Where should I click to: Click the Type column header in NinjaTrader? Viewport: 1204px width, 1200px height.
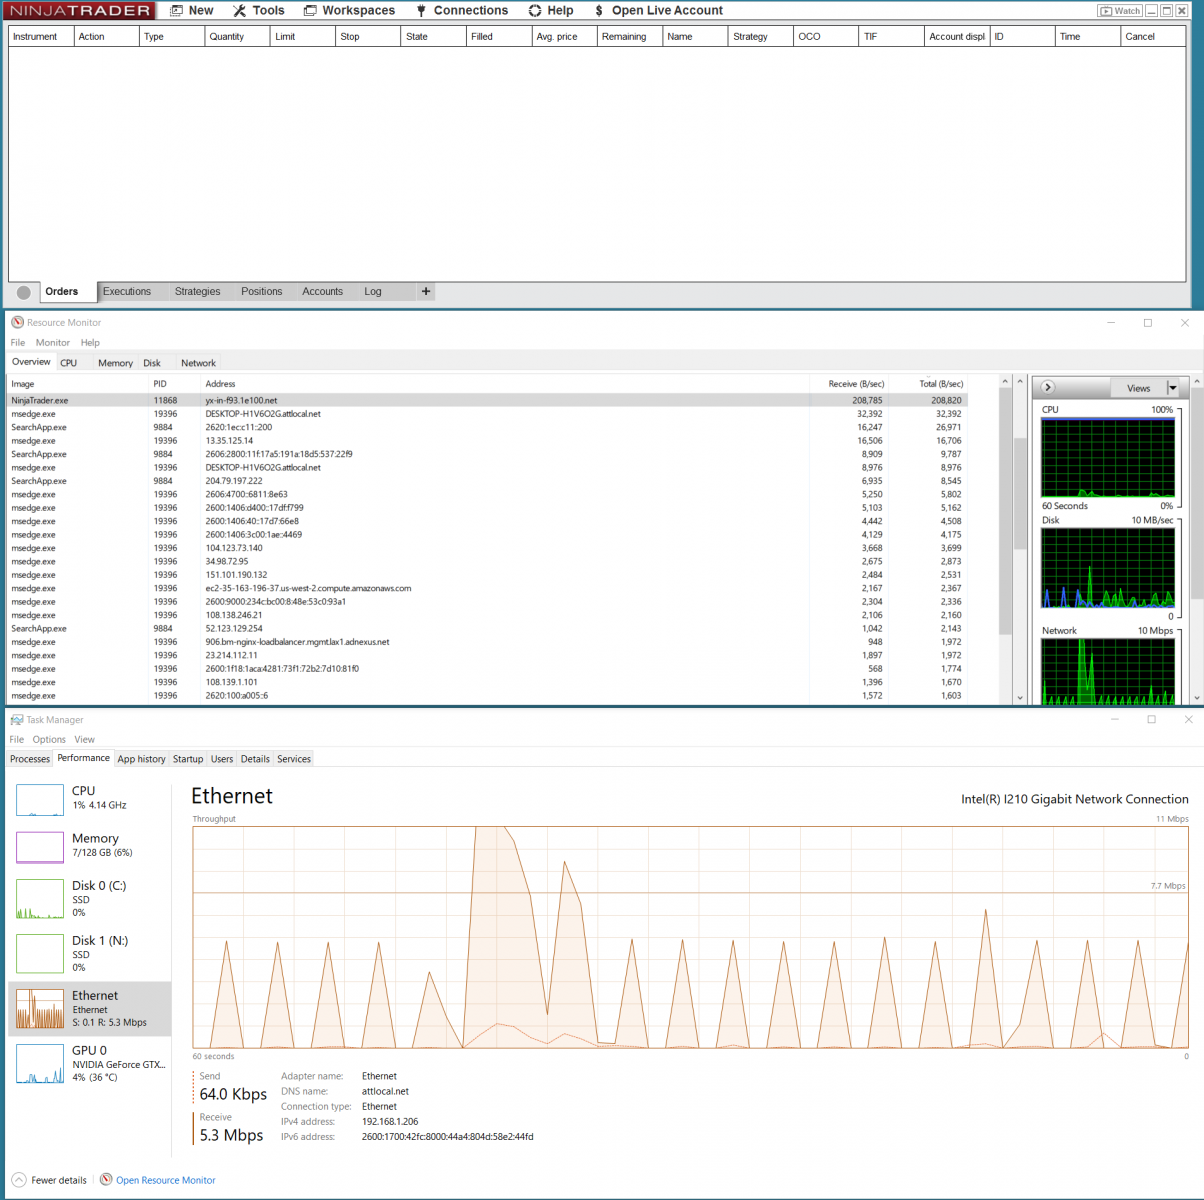pyautogui.click(x=171, y=36)
